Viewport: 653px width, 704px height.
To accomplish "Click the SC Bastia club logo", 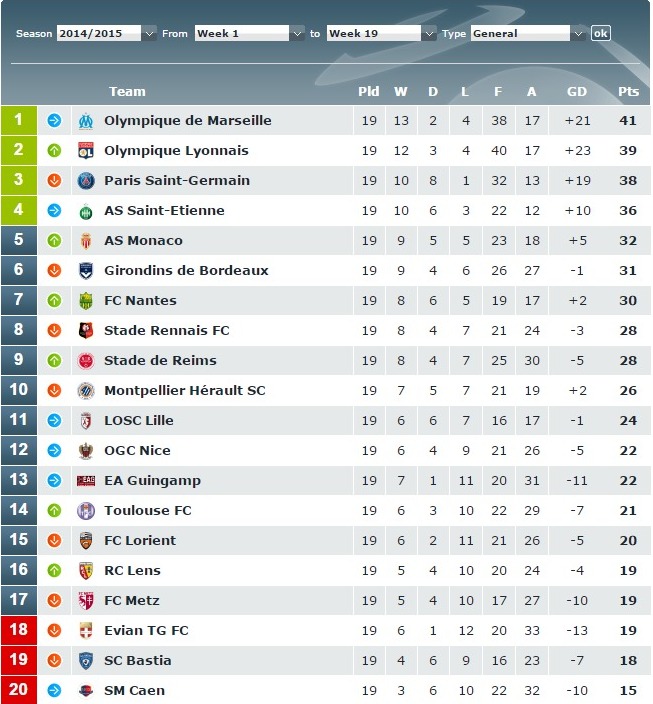I will pos(85,661).
